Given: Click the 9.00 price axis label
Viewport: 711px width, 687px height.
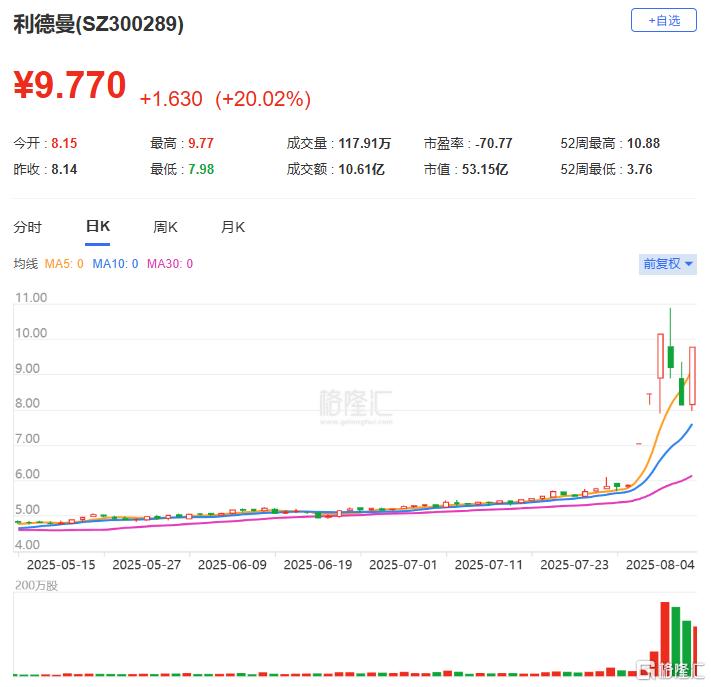Looking at the screenshot, I should (x=28, y=369).
